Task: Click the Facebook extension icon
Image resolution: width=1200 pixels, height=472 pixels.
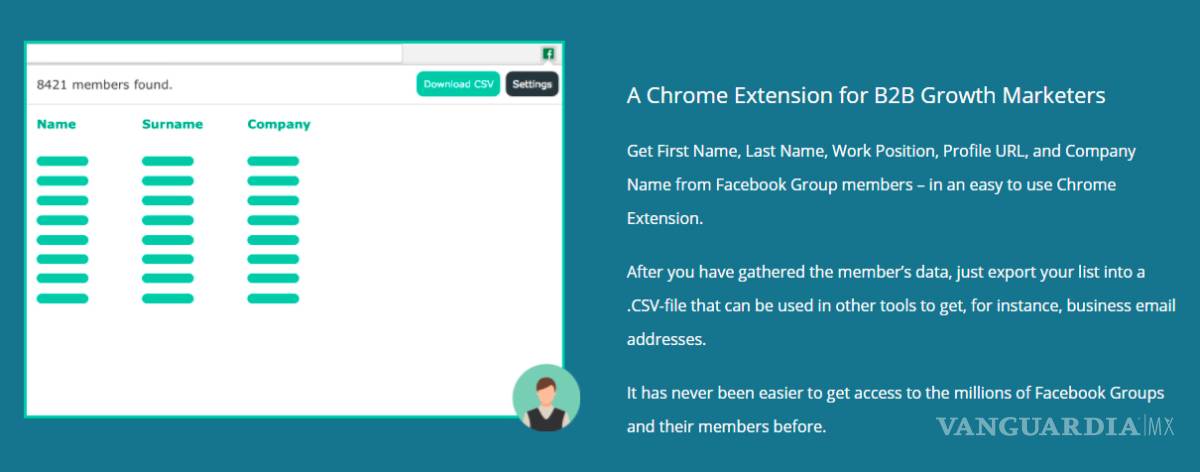Action: pos(548,54)
